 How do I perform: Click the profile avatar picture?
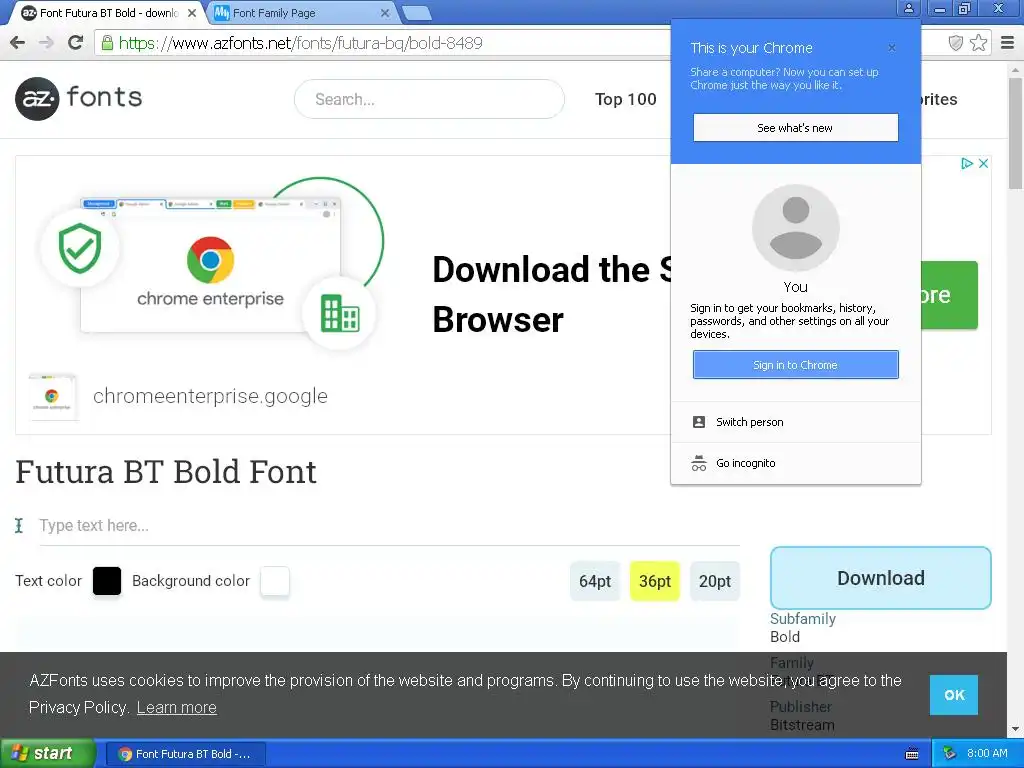click(x=795, y=227)
